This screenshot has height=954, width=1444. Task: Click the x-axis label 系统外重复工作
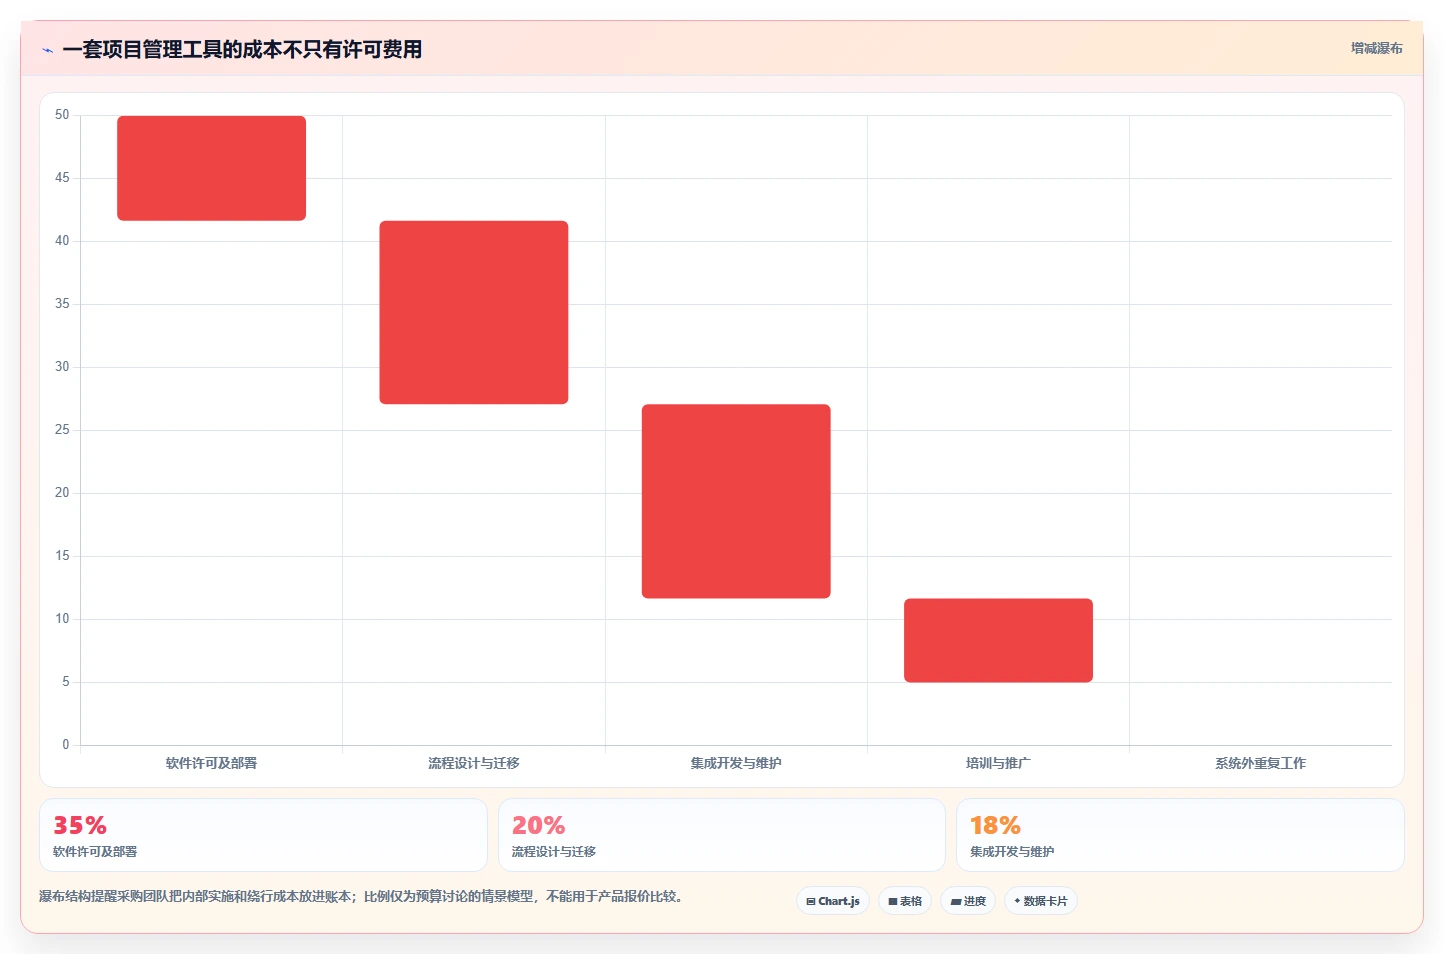pyautogui.click(x=1260, y=763)
